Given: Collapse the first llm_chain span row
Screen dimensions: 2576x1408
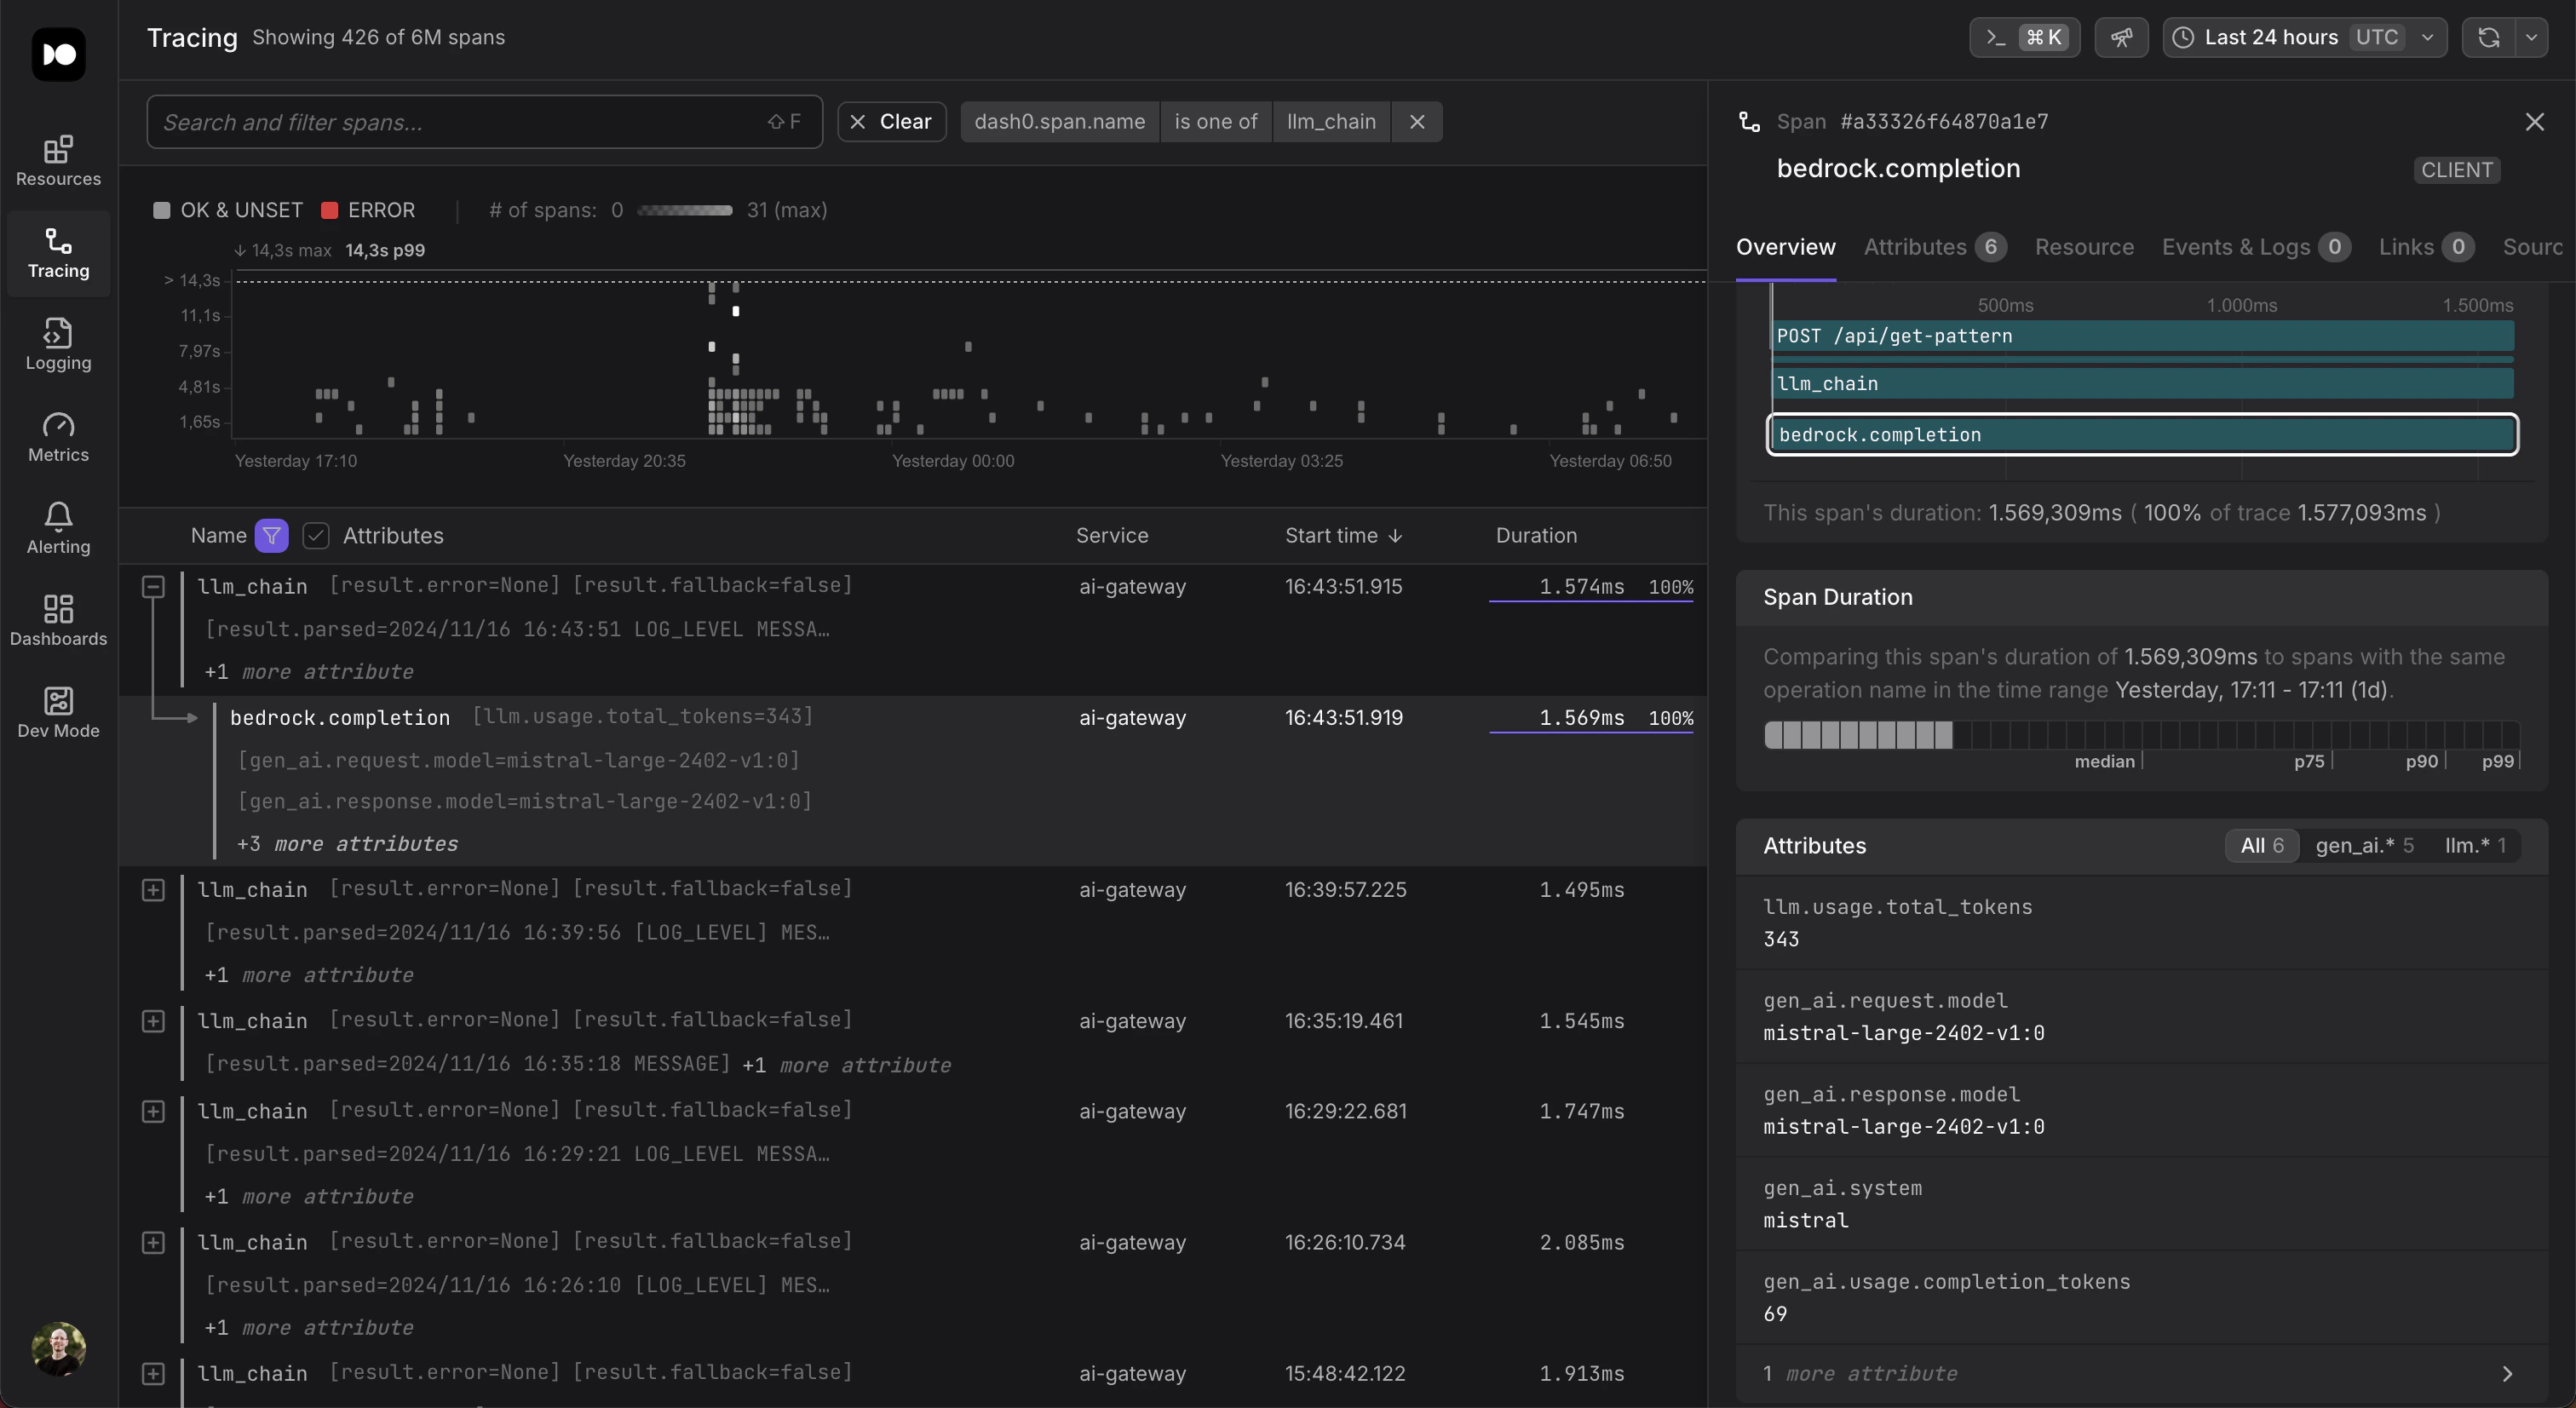Looking at the screenshot, I should pyautogui.click(x=153, y=587).
